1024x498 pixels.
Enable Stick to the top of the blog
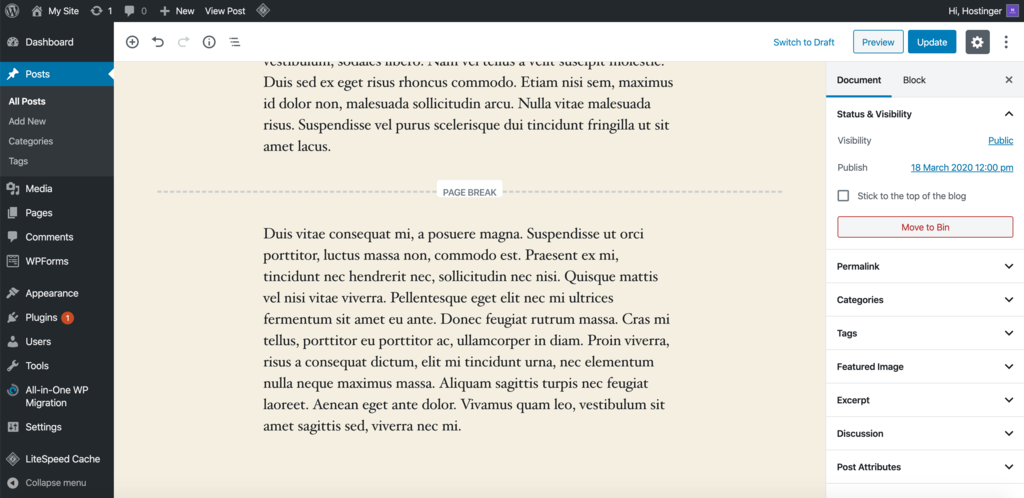pyautogui.click(x=843, y=196)
